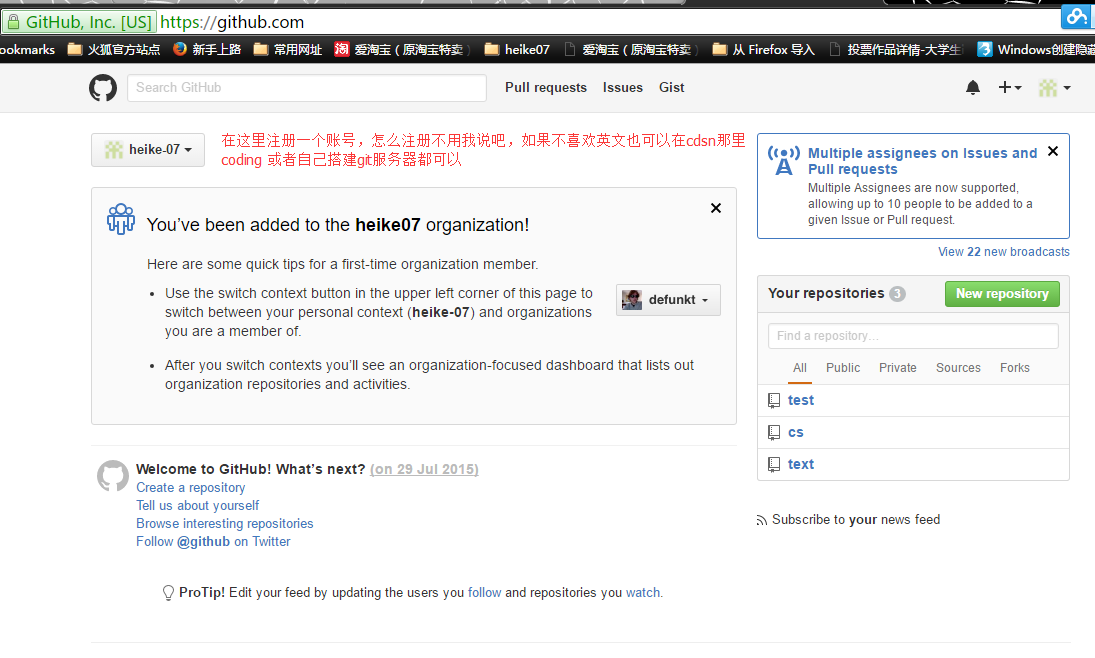The height and width of the screenshot is (658, 1095).
Task: Switch to the Private repositories tab
Action: click(897, 368)
